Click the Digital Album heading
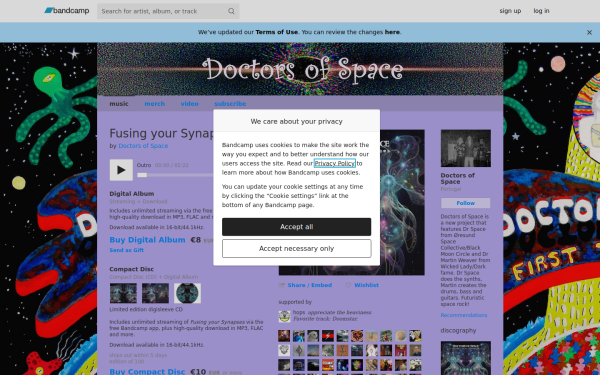 pos(132,194)
